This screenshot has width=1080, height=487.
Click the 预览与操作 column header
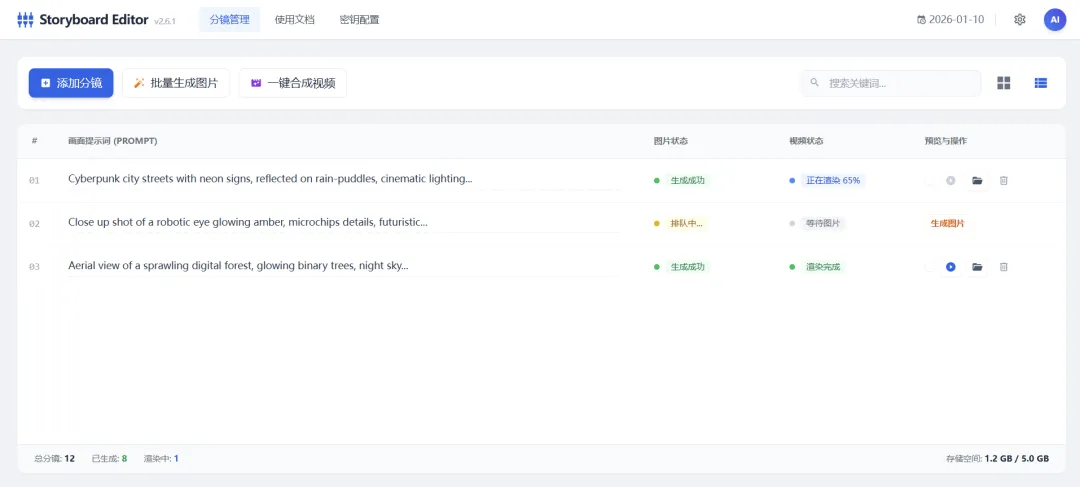[x=946, y=141]
